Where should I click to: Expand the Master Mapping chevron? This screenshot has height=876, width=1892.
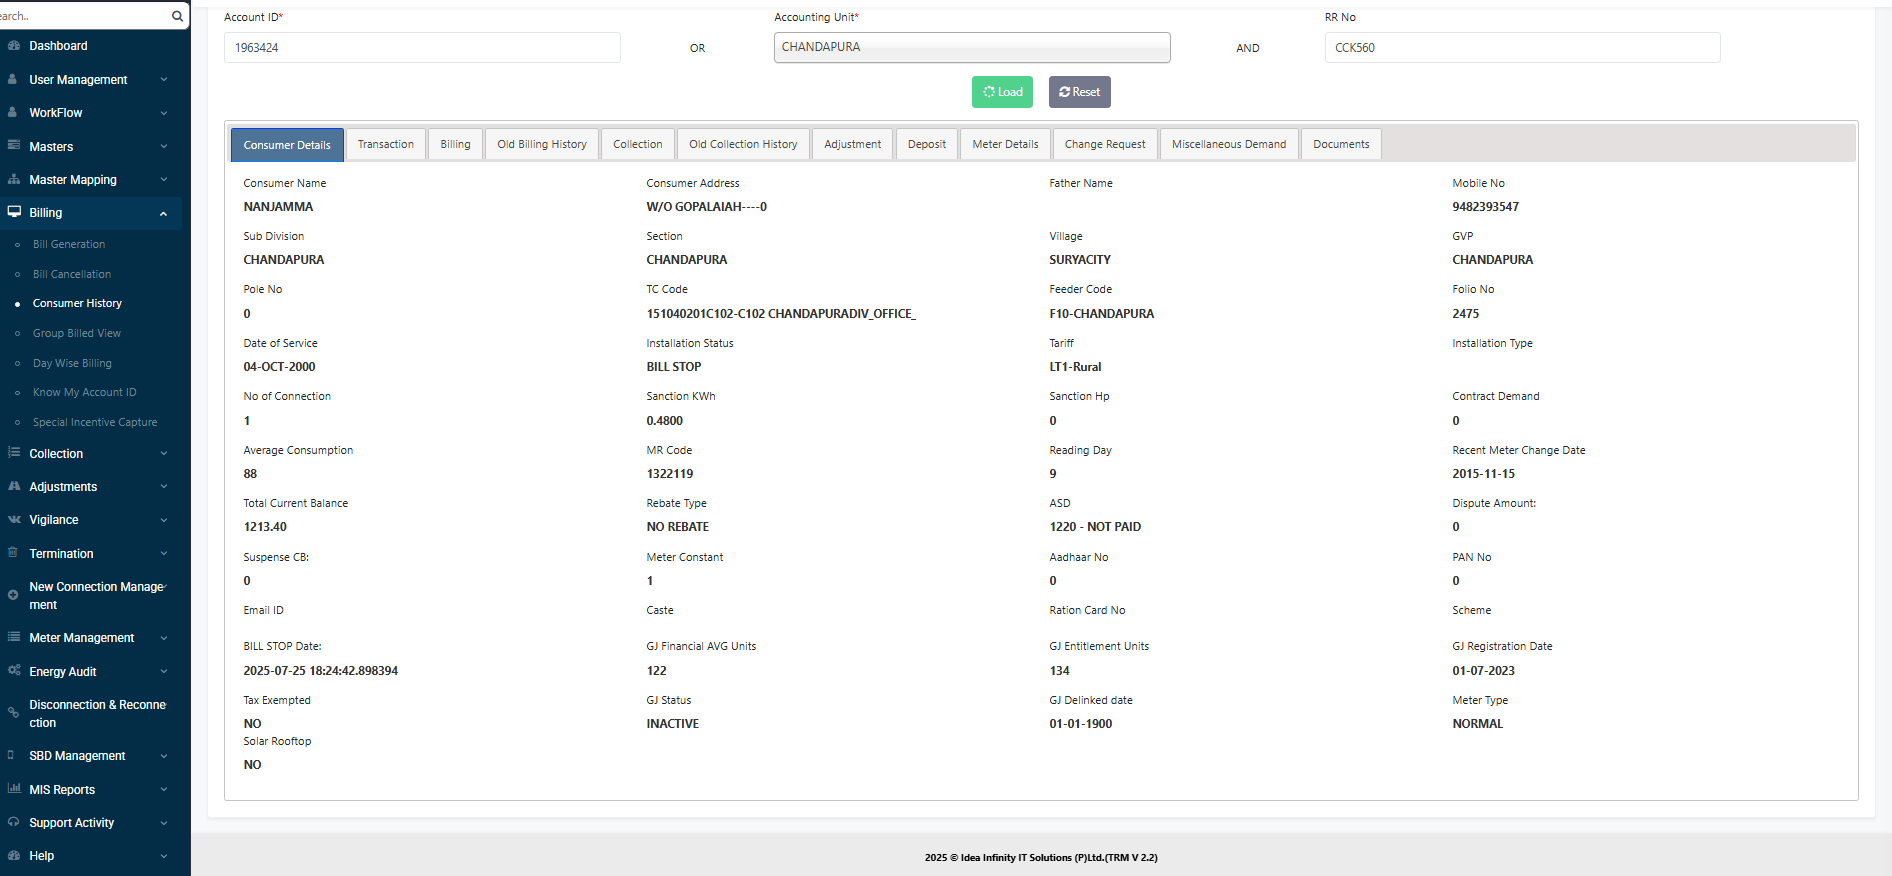(164, 180)
